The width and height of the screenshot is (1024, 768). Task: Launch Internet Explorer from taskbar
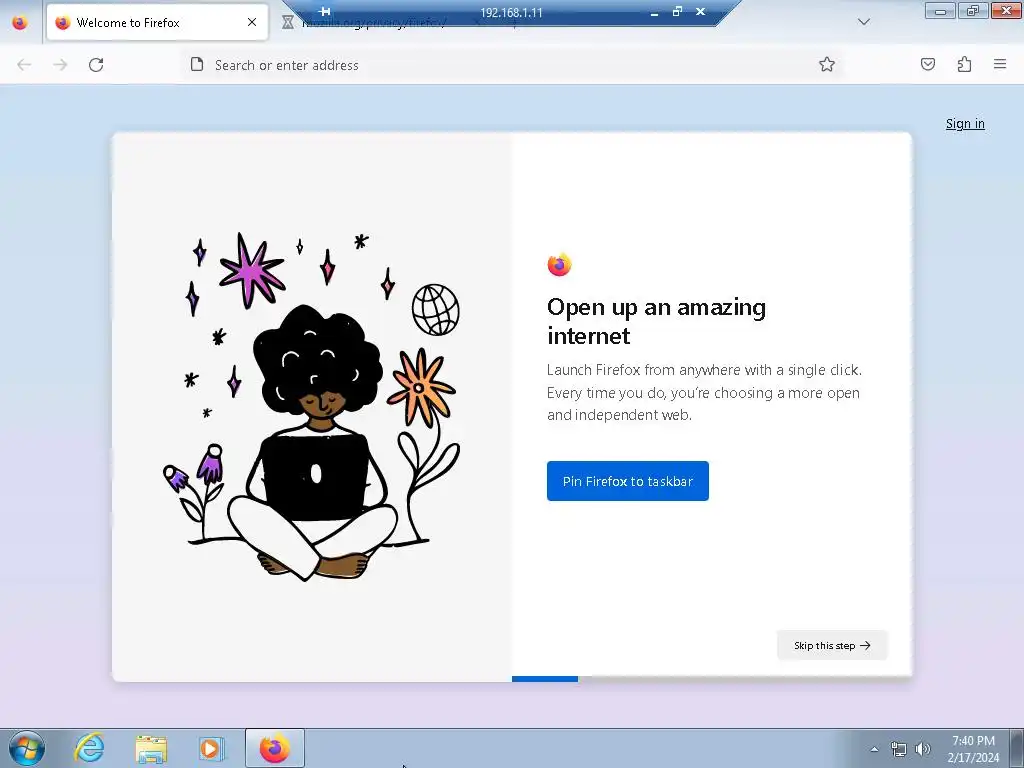(89, 748)
